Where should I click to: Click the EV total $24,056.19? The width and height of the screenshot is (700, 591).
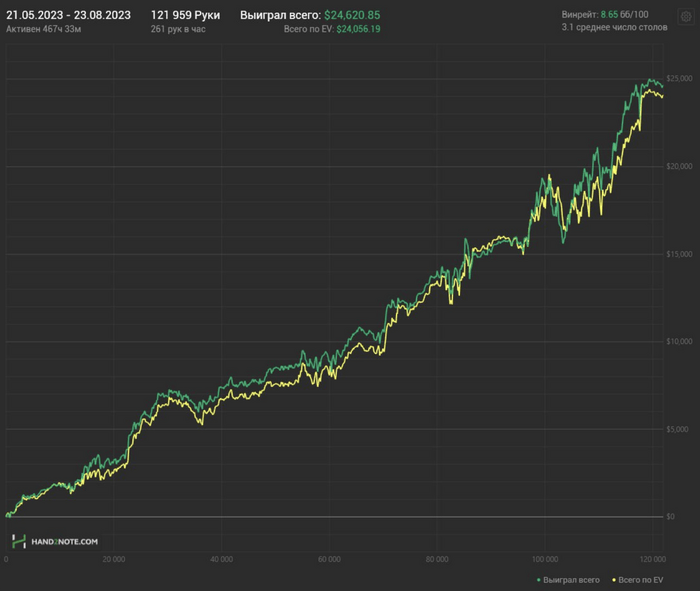pos(358,30)
